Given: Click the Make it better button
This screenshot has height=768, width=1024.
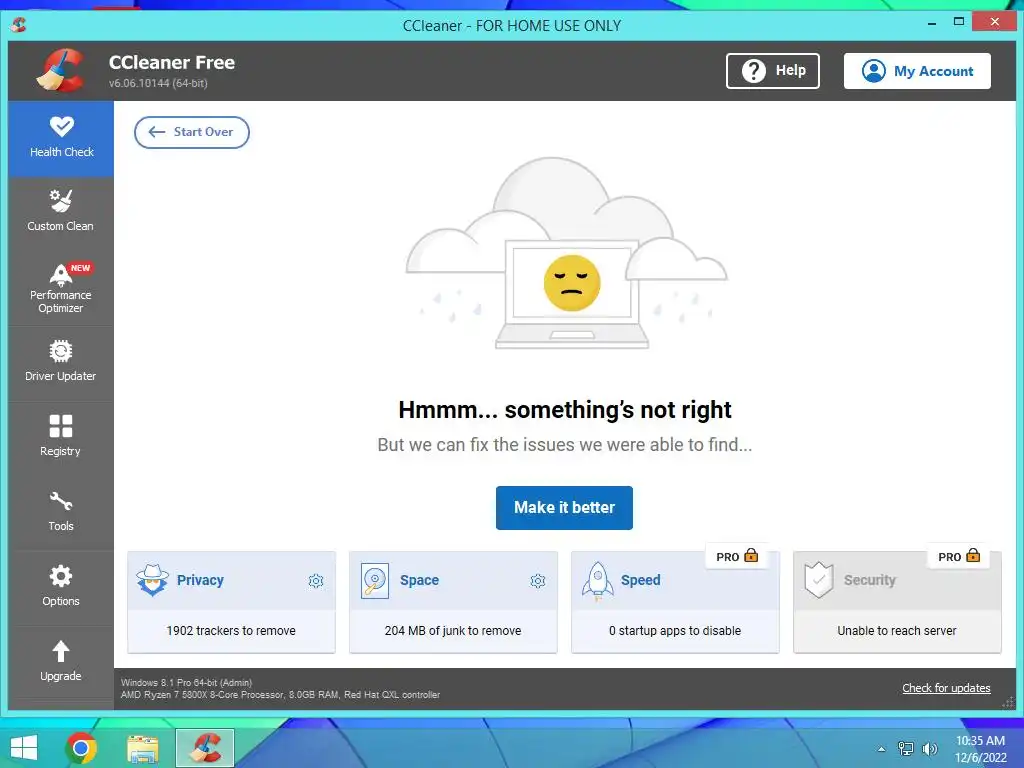Looking at the screenshot, I should (564, 507).
